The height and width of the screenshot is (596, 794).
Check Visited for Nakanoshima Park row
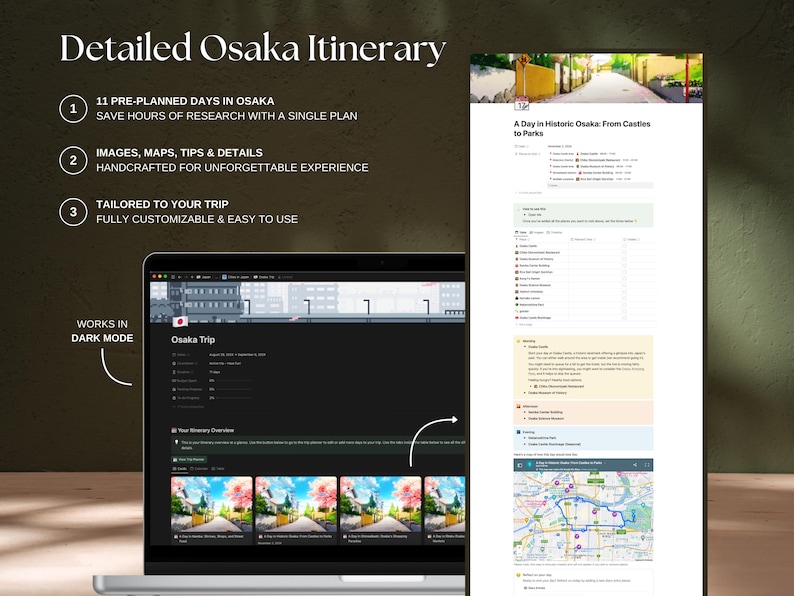point(624,304)
